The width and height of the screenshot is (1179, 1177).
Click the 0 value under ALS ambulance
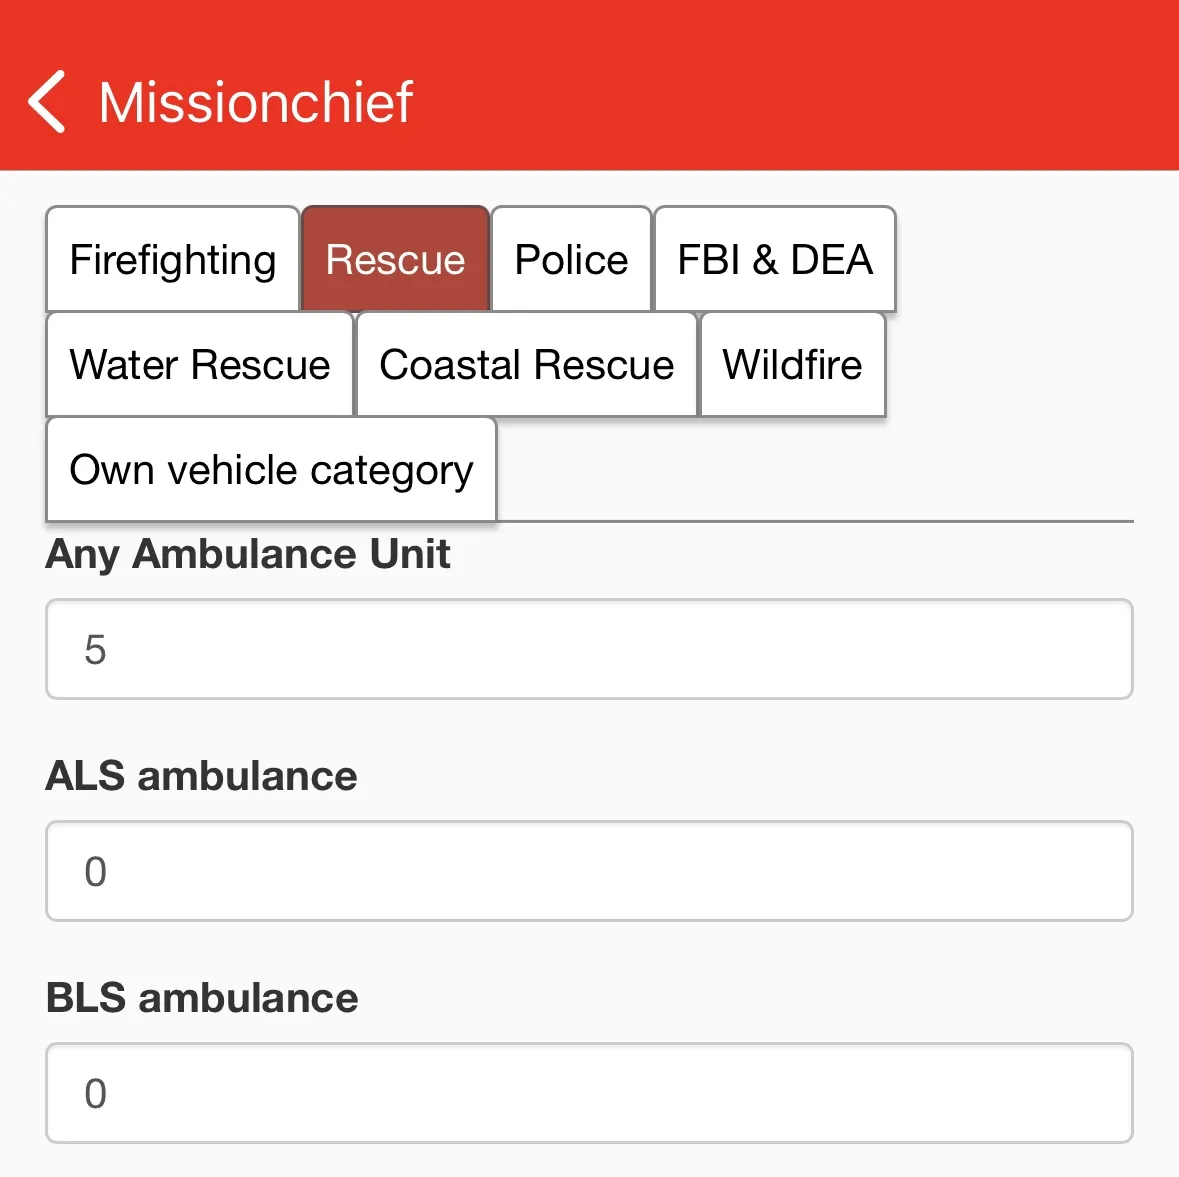point(95,871)
